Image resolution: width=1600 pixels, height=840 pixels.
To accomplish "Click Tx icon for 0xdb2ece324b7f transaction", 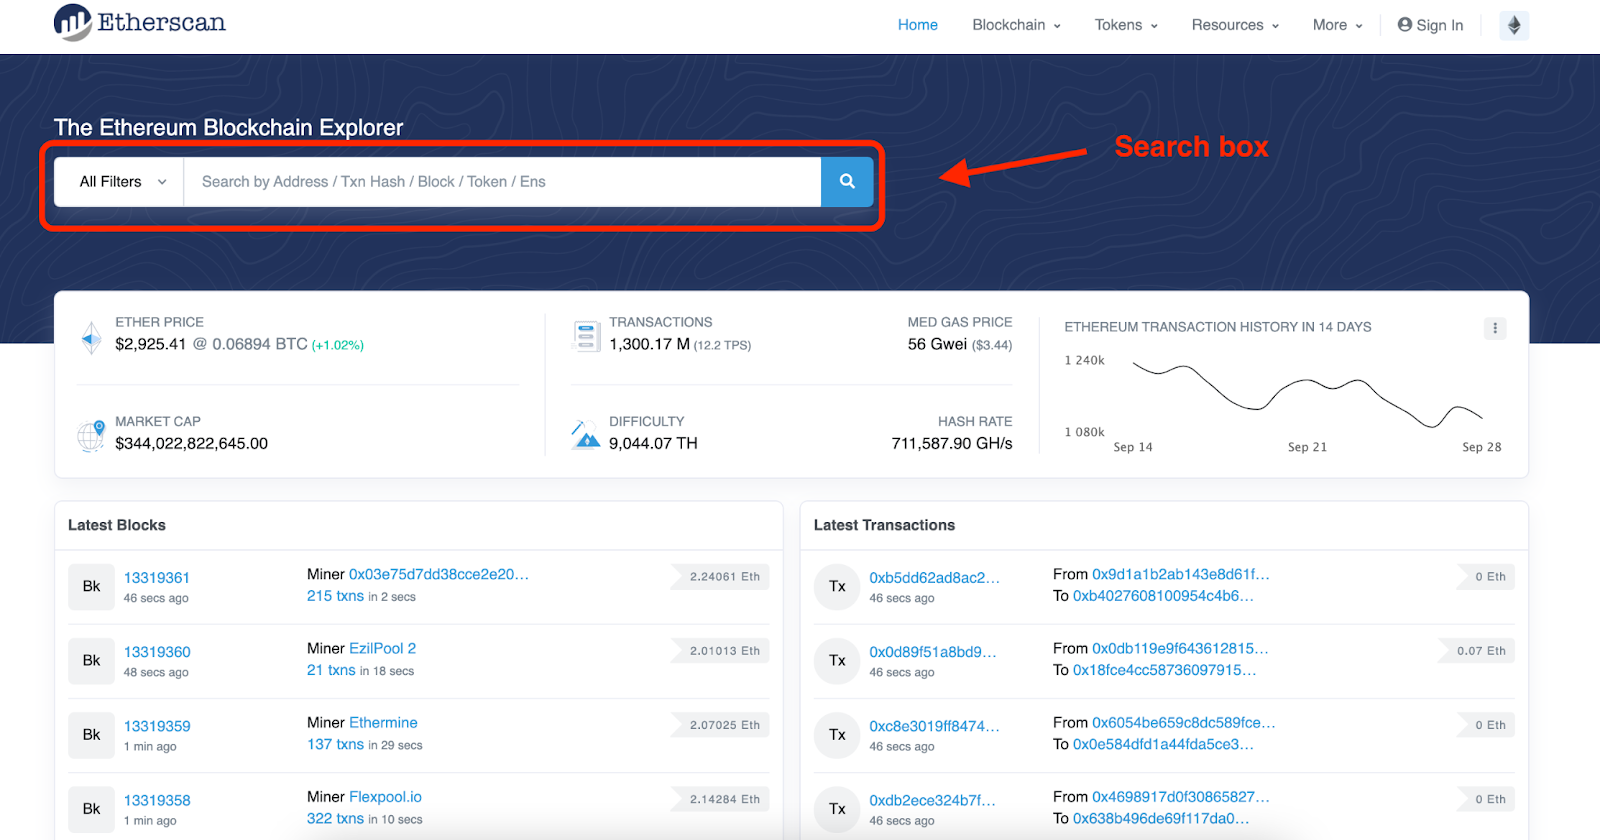I will [x=837, y=809].
